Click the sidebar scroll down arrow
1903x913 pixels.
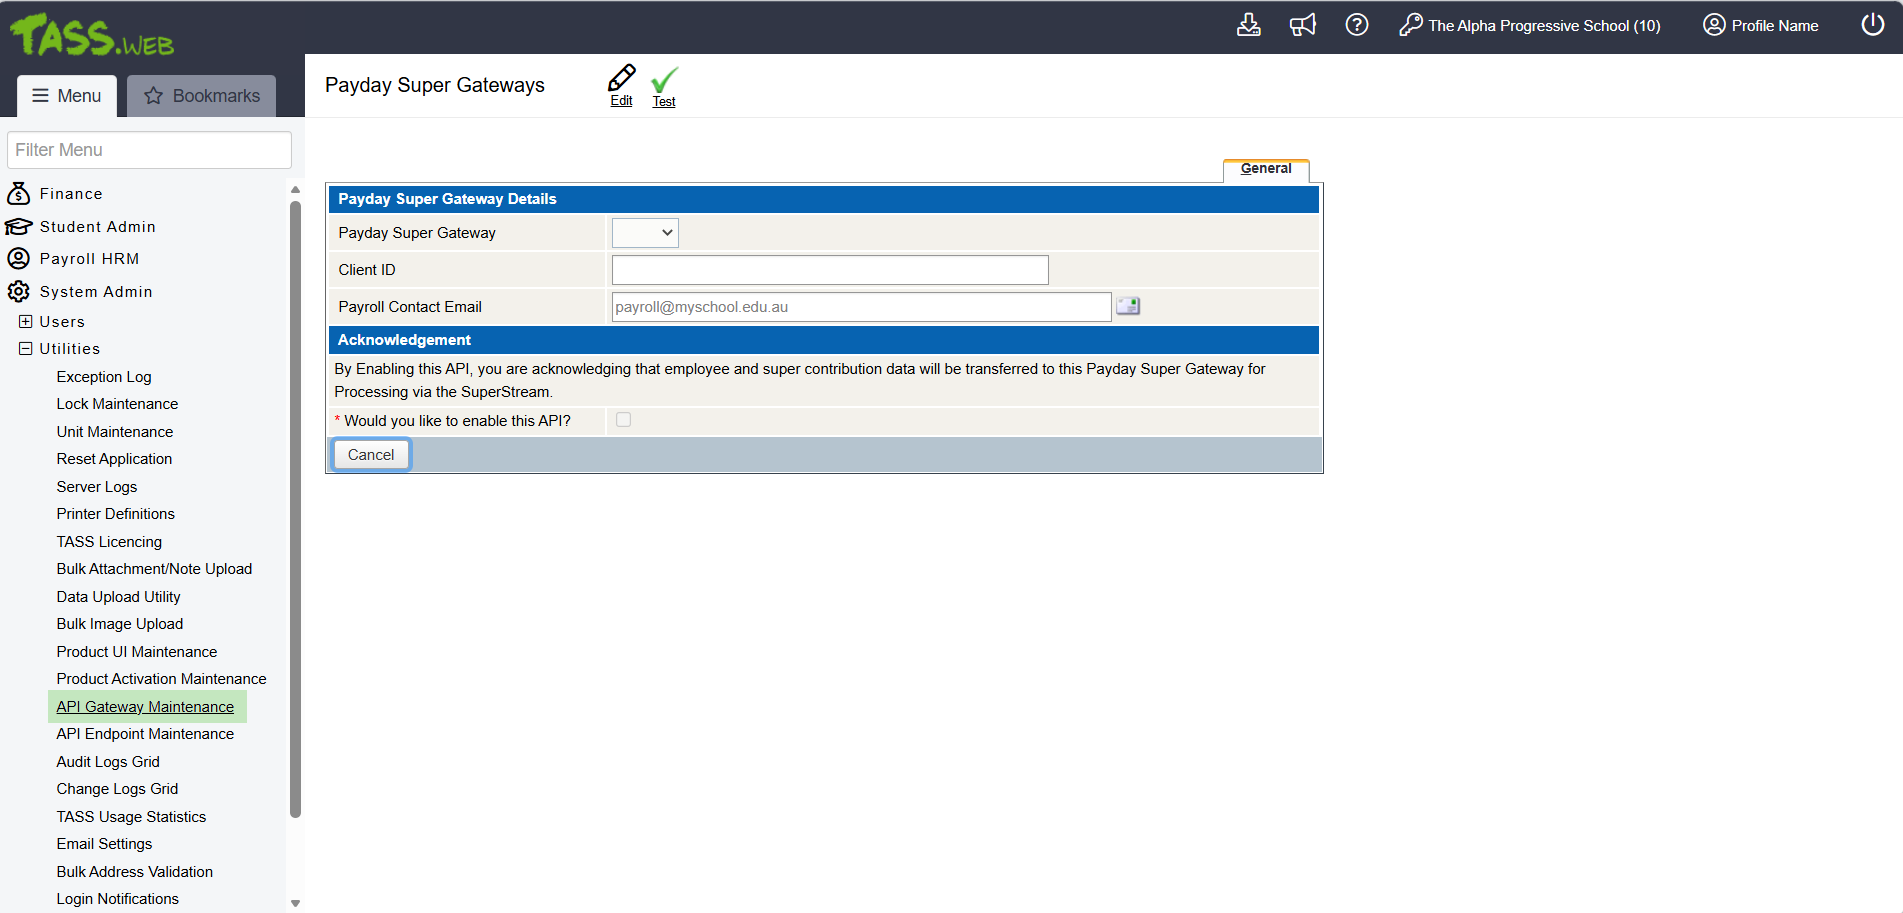[x=295, y=903]
